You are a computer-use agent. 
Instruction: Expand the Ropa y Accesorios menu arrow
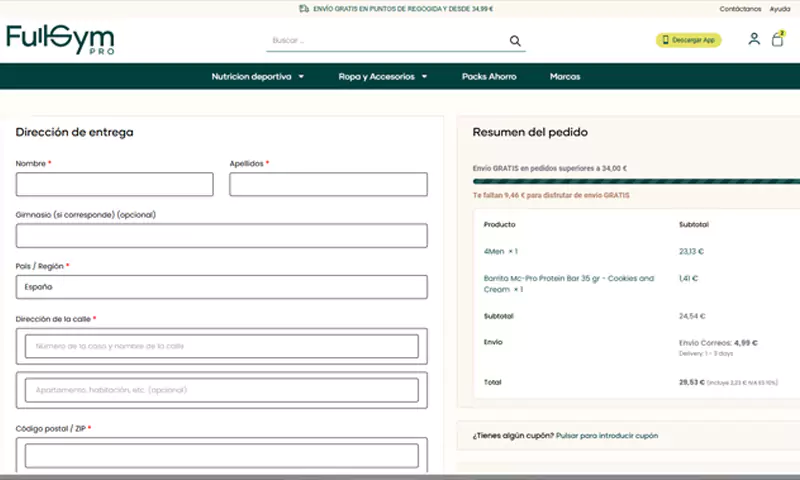[424, 77]
